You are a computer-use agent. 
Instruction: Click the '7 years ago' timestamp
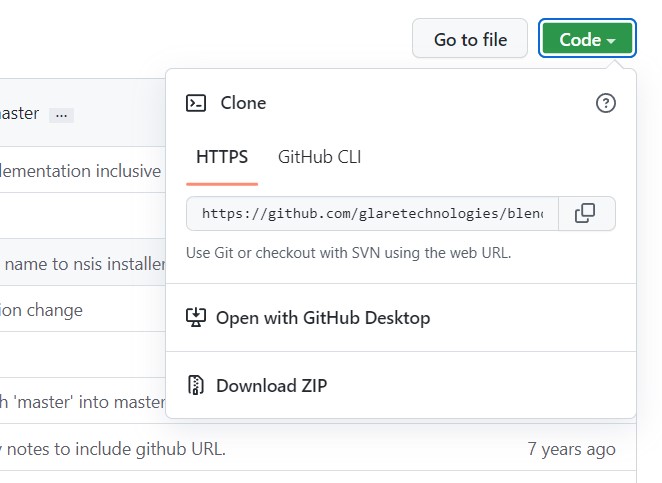pyautogui.click(x=571, y=449)
